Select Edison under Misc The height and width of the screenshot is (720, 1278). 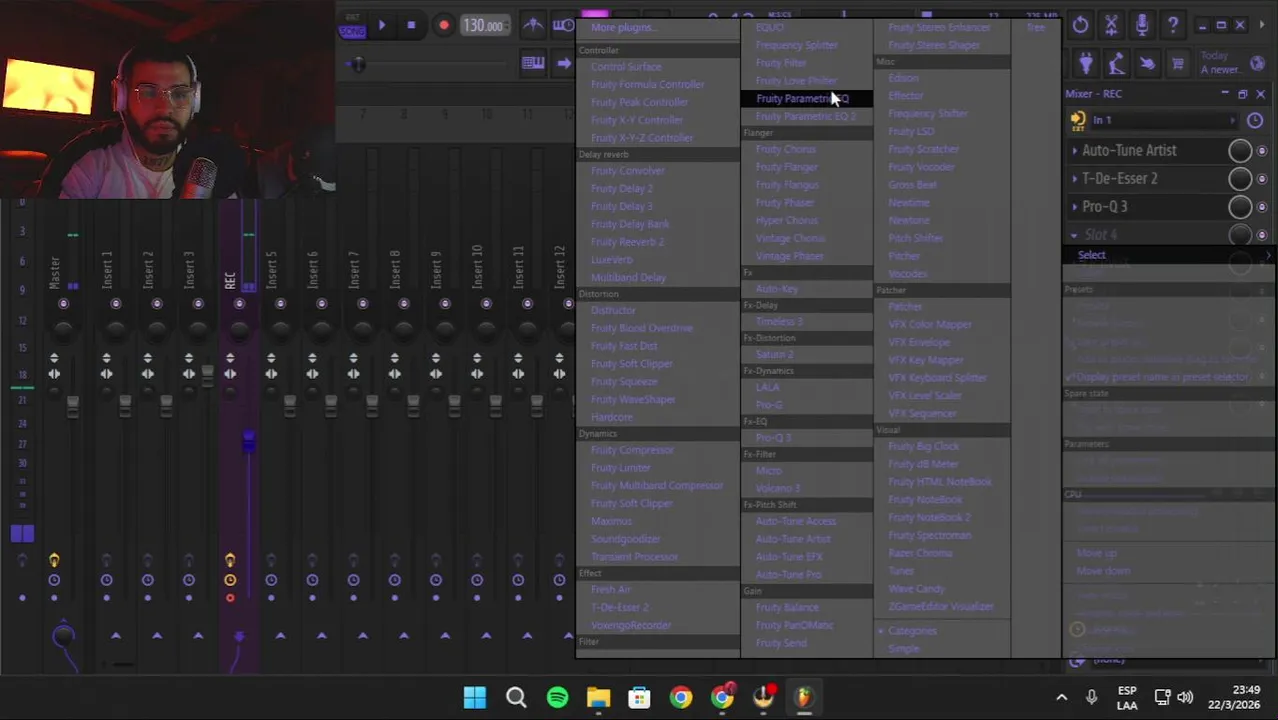tap(903, 78)
